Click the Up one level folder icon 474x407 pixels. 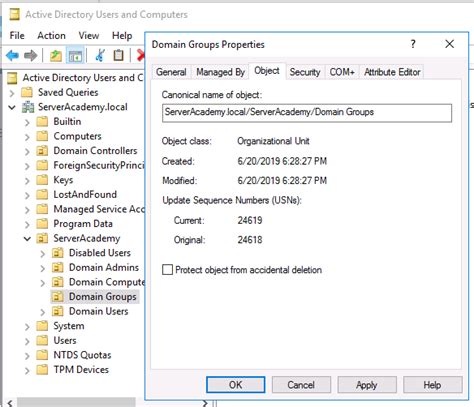pos(56,55)
